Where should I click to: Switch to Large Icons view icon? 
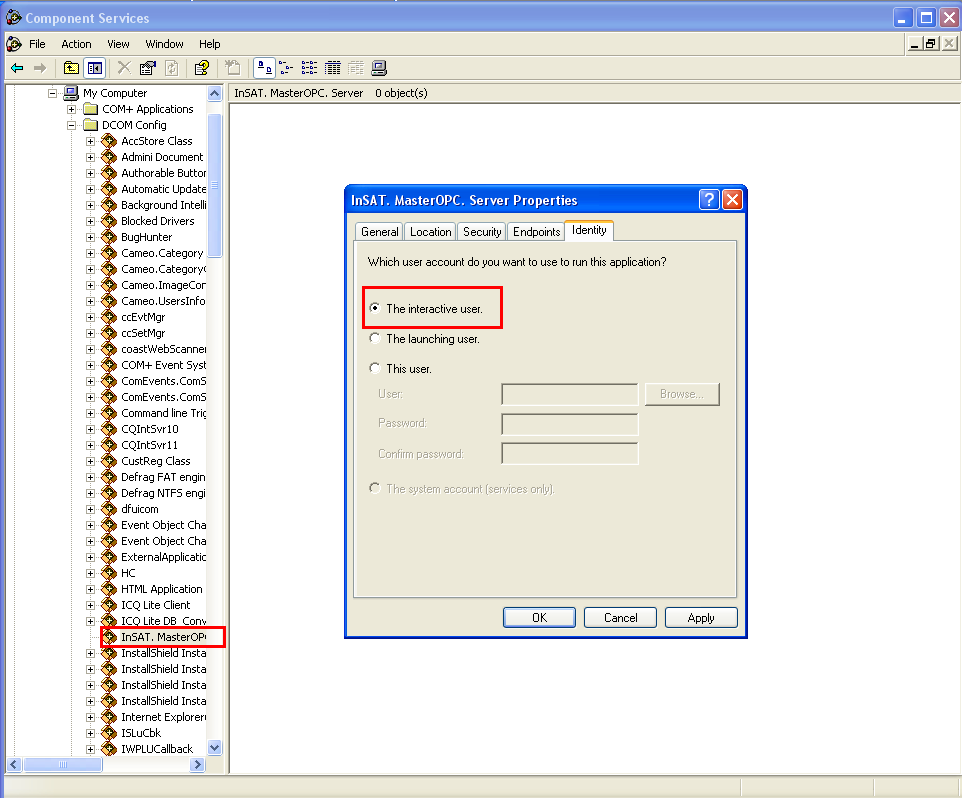click(264, 68)
